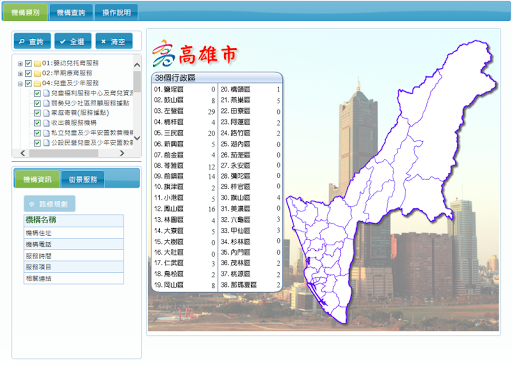Toggle the 家庭寄養(服務據點) checkbox

click(x=37, y=113)
